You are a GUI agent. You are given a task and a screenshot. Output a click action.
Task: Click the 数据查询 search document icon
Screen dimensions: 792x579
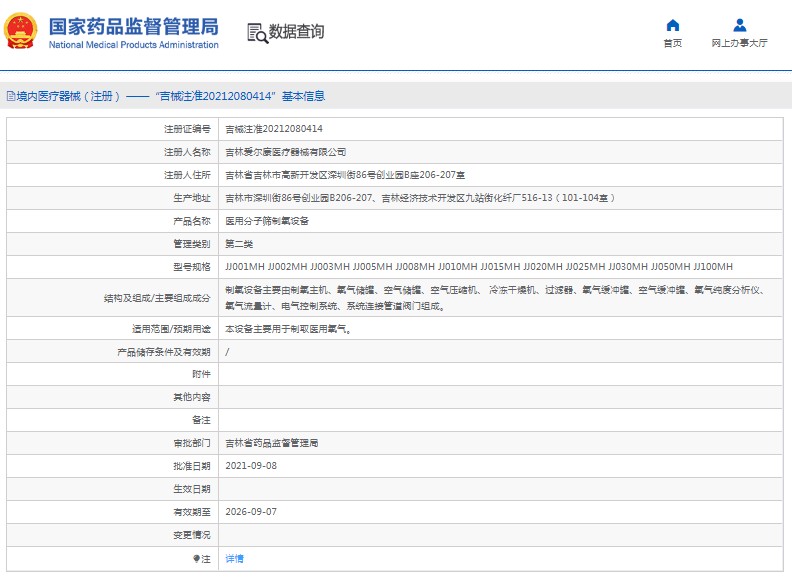click(257, 33)
